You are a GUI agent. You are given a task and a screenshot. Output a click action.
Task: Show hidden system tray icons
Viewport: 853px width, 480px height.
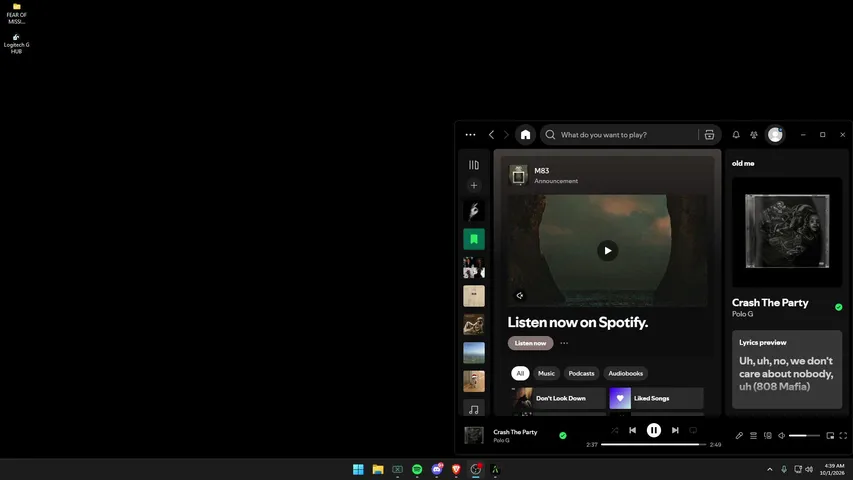point(769,469)
